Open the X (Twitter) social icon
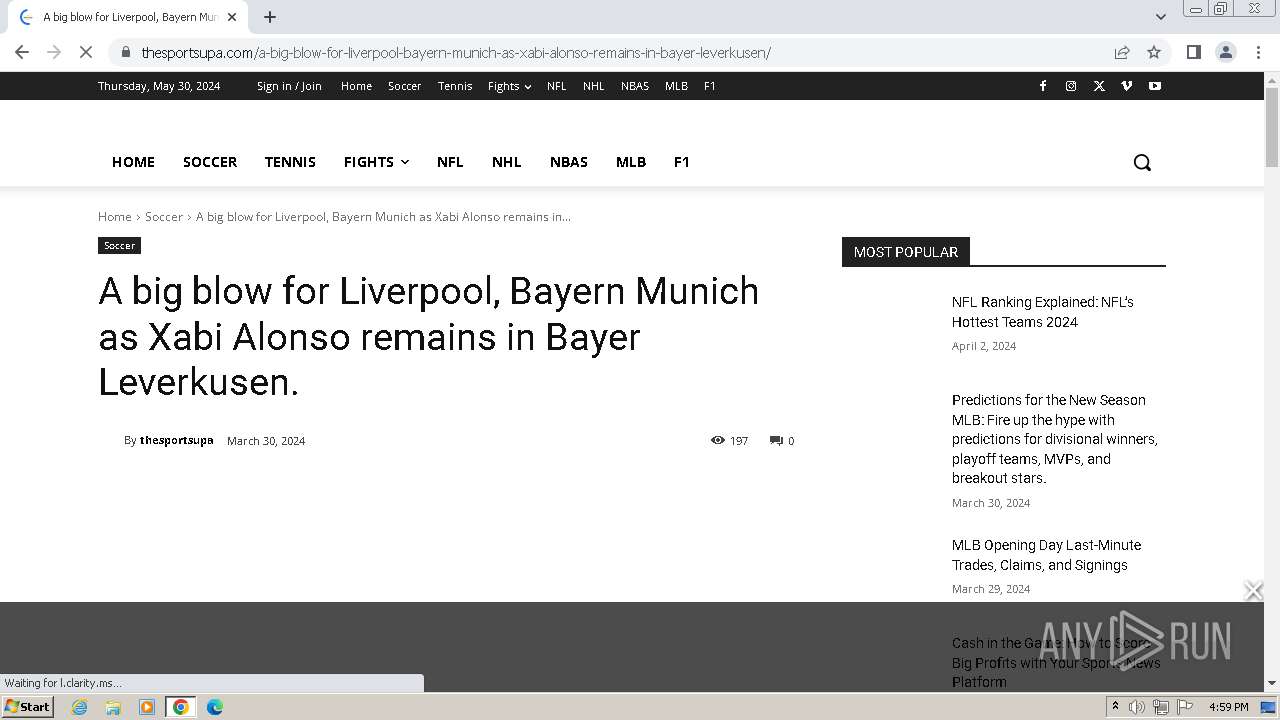 coord(1099,86)
